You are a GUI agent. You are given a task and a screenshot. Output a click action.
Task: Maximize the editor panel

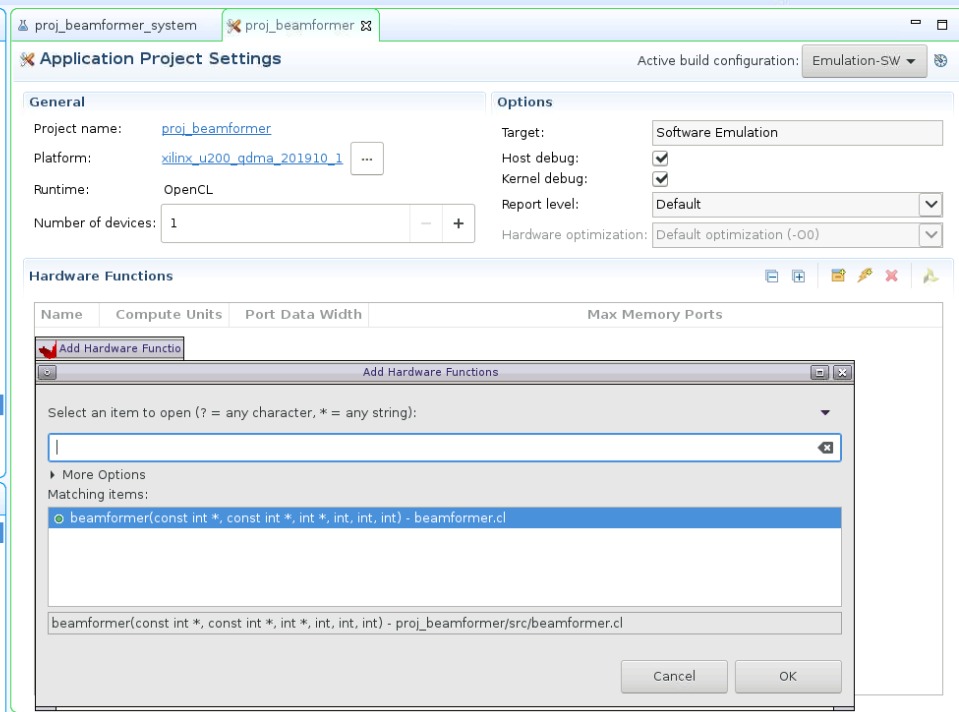(x=942, y=24)
